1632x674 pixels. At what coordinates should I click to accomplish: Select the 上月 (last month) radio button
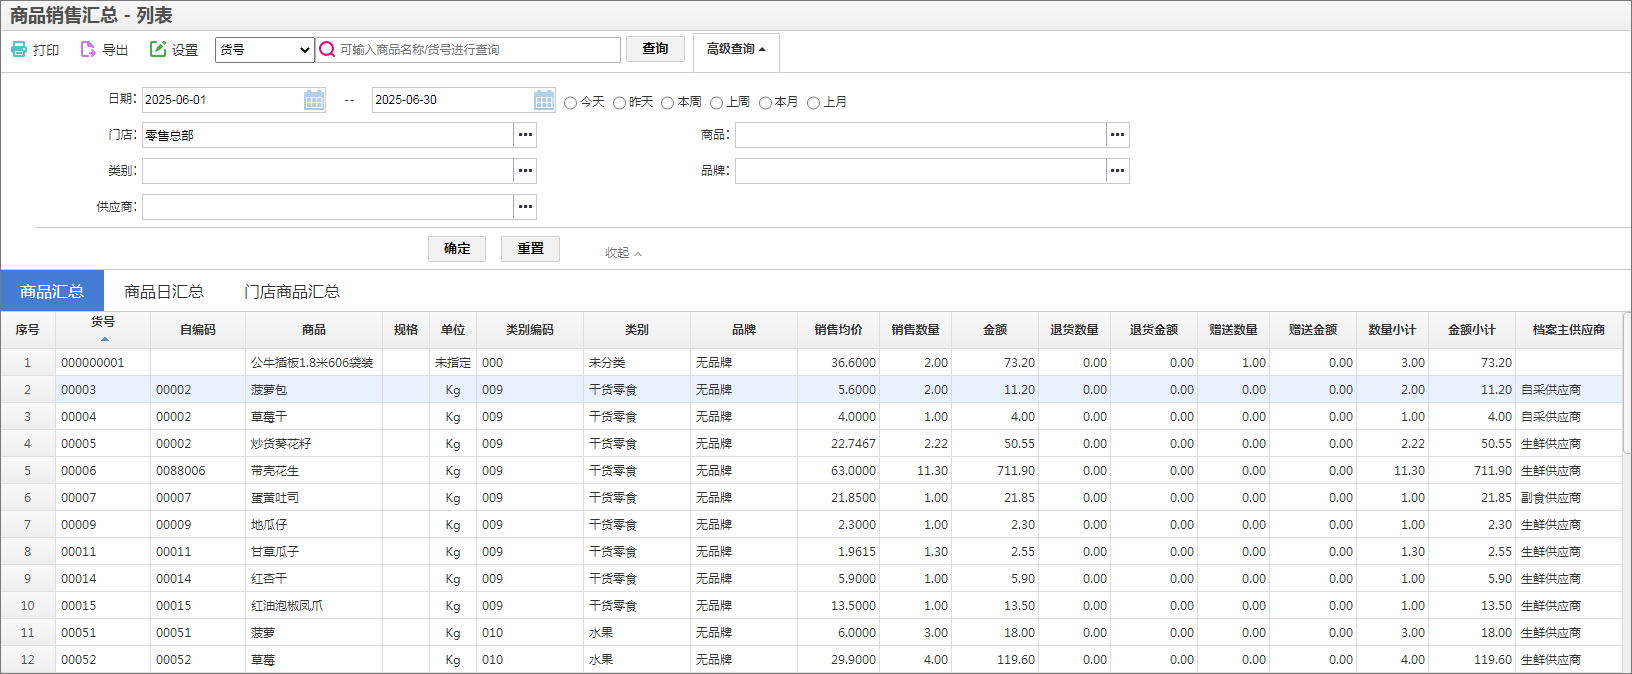(814, 103)
